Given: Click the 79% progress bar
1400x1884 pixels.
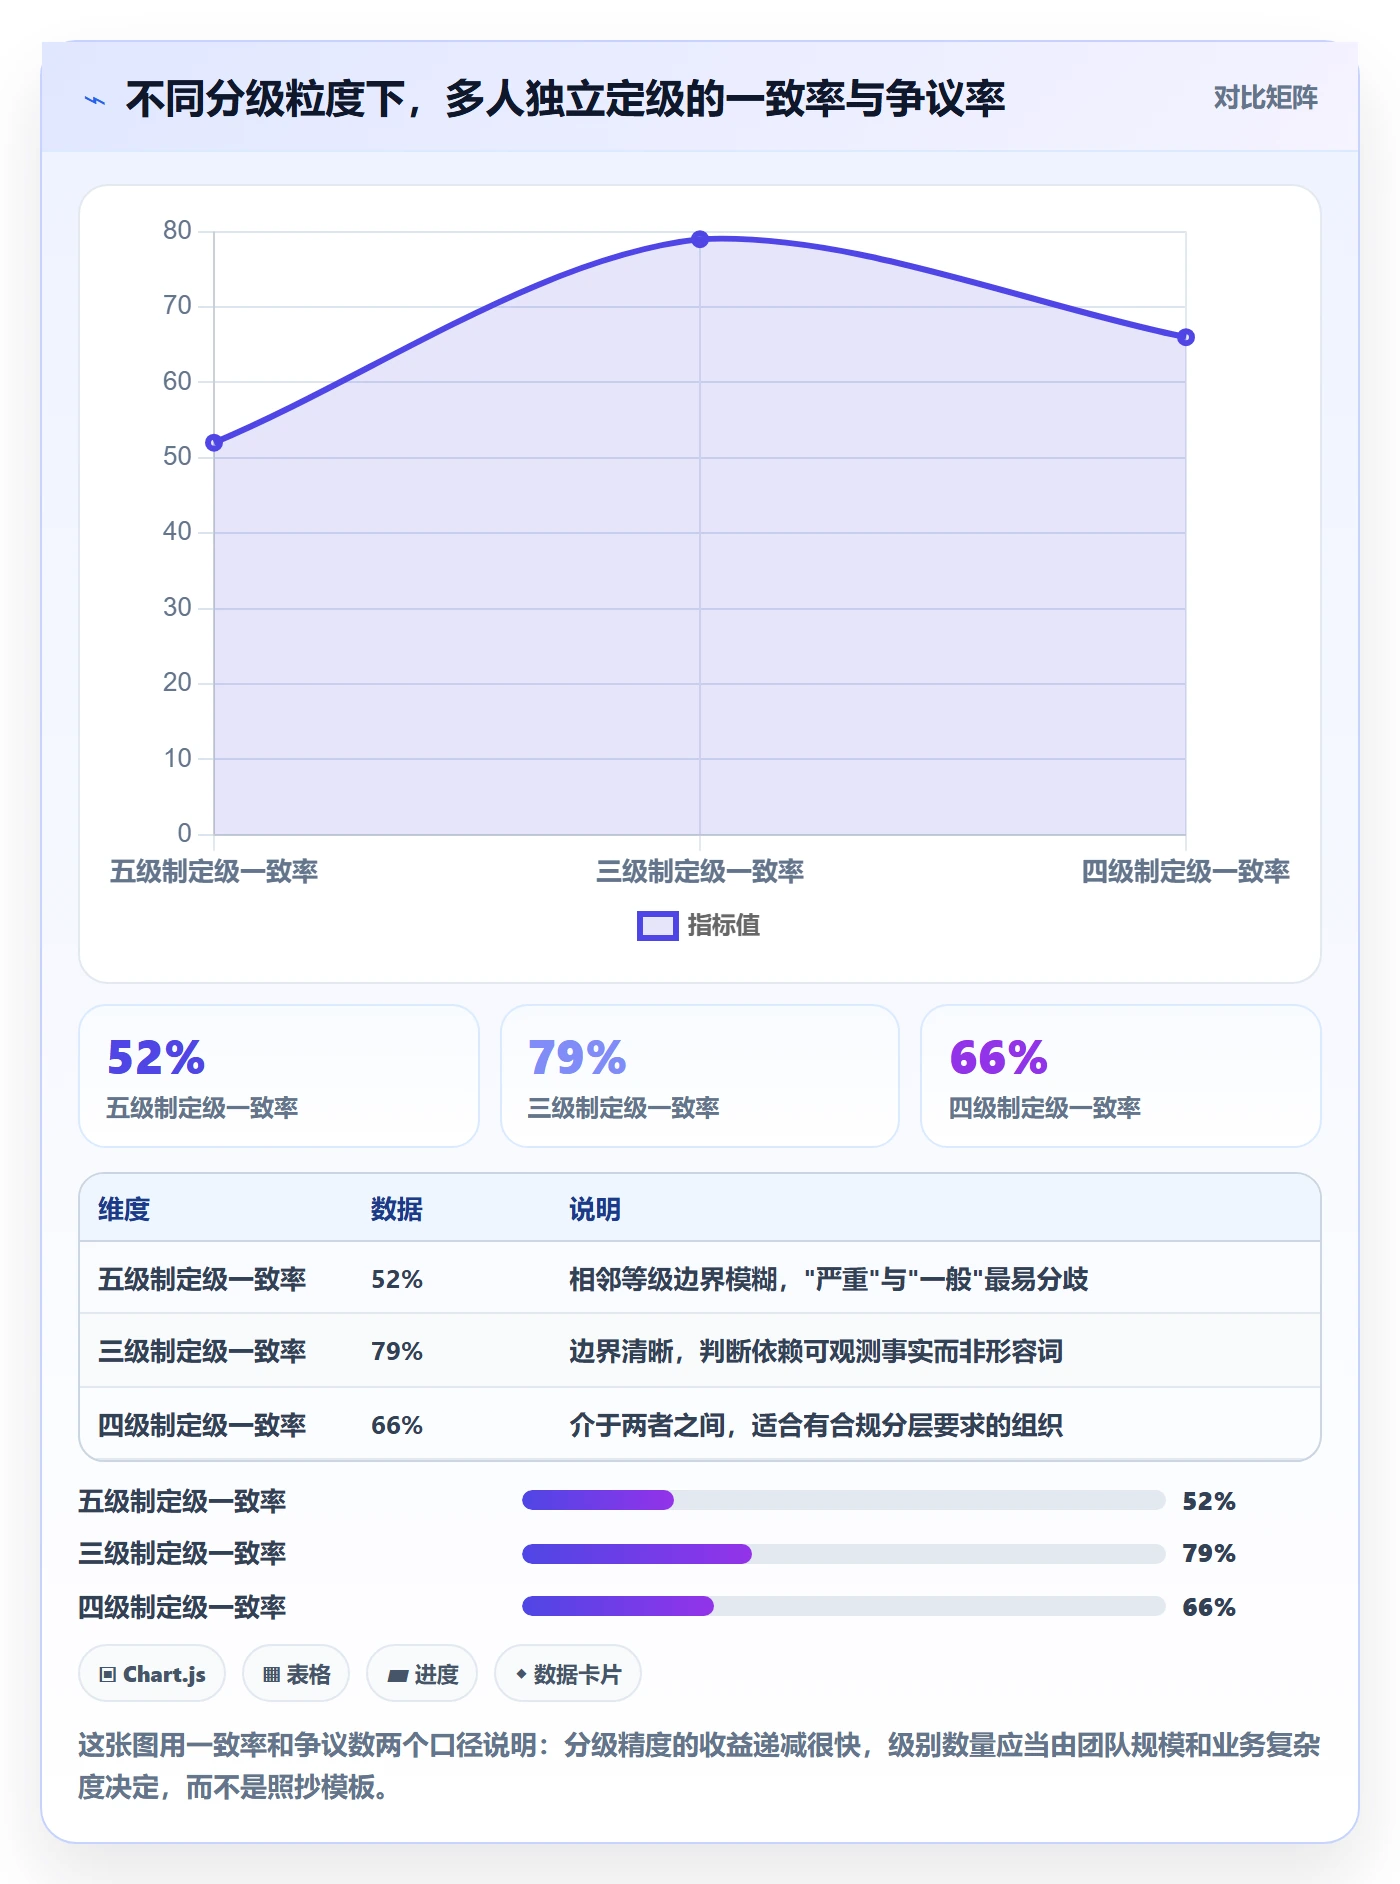Looking at the screenshot, I should click(x=844, y=1553).
